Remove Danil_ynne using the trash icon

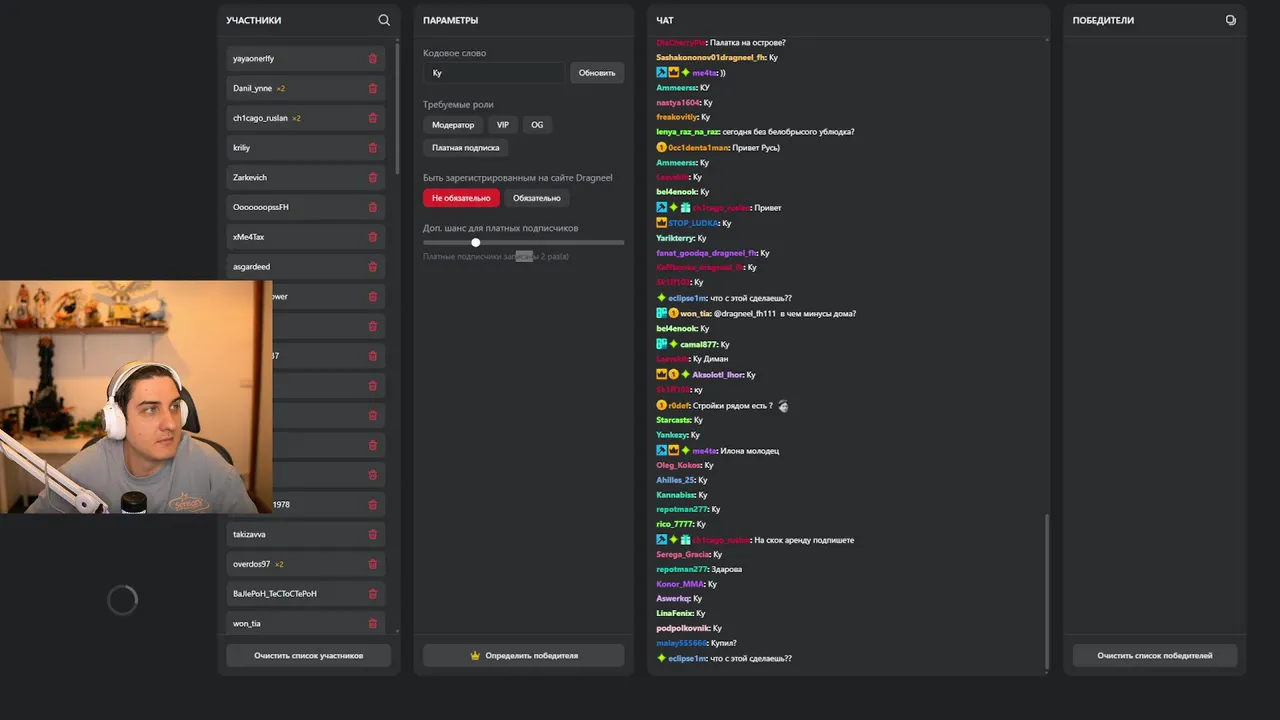coord(373,89)
